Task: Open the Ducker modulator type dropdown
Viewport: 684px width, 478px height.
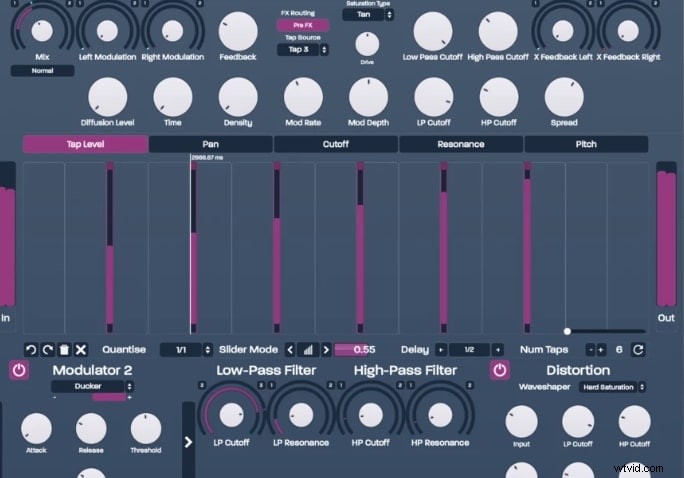Action: click(92, 386)
